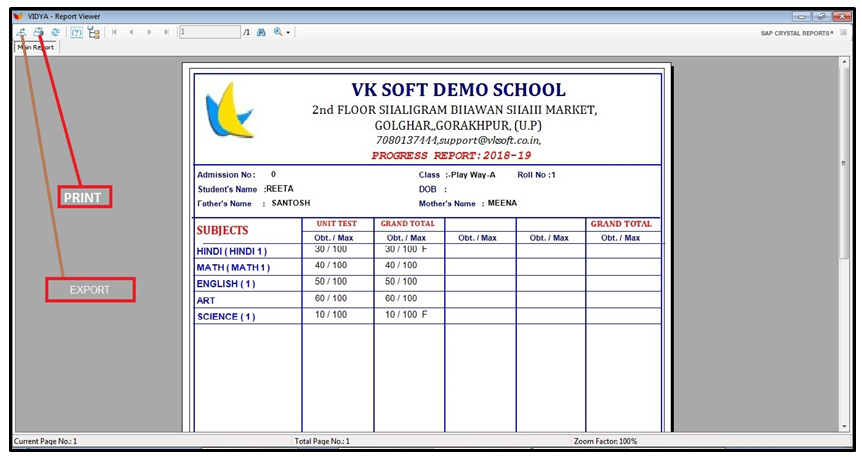Click mother's name MEENA
862x457 pixels.
502,203
